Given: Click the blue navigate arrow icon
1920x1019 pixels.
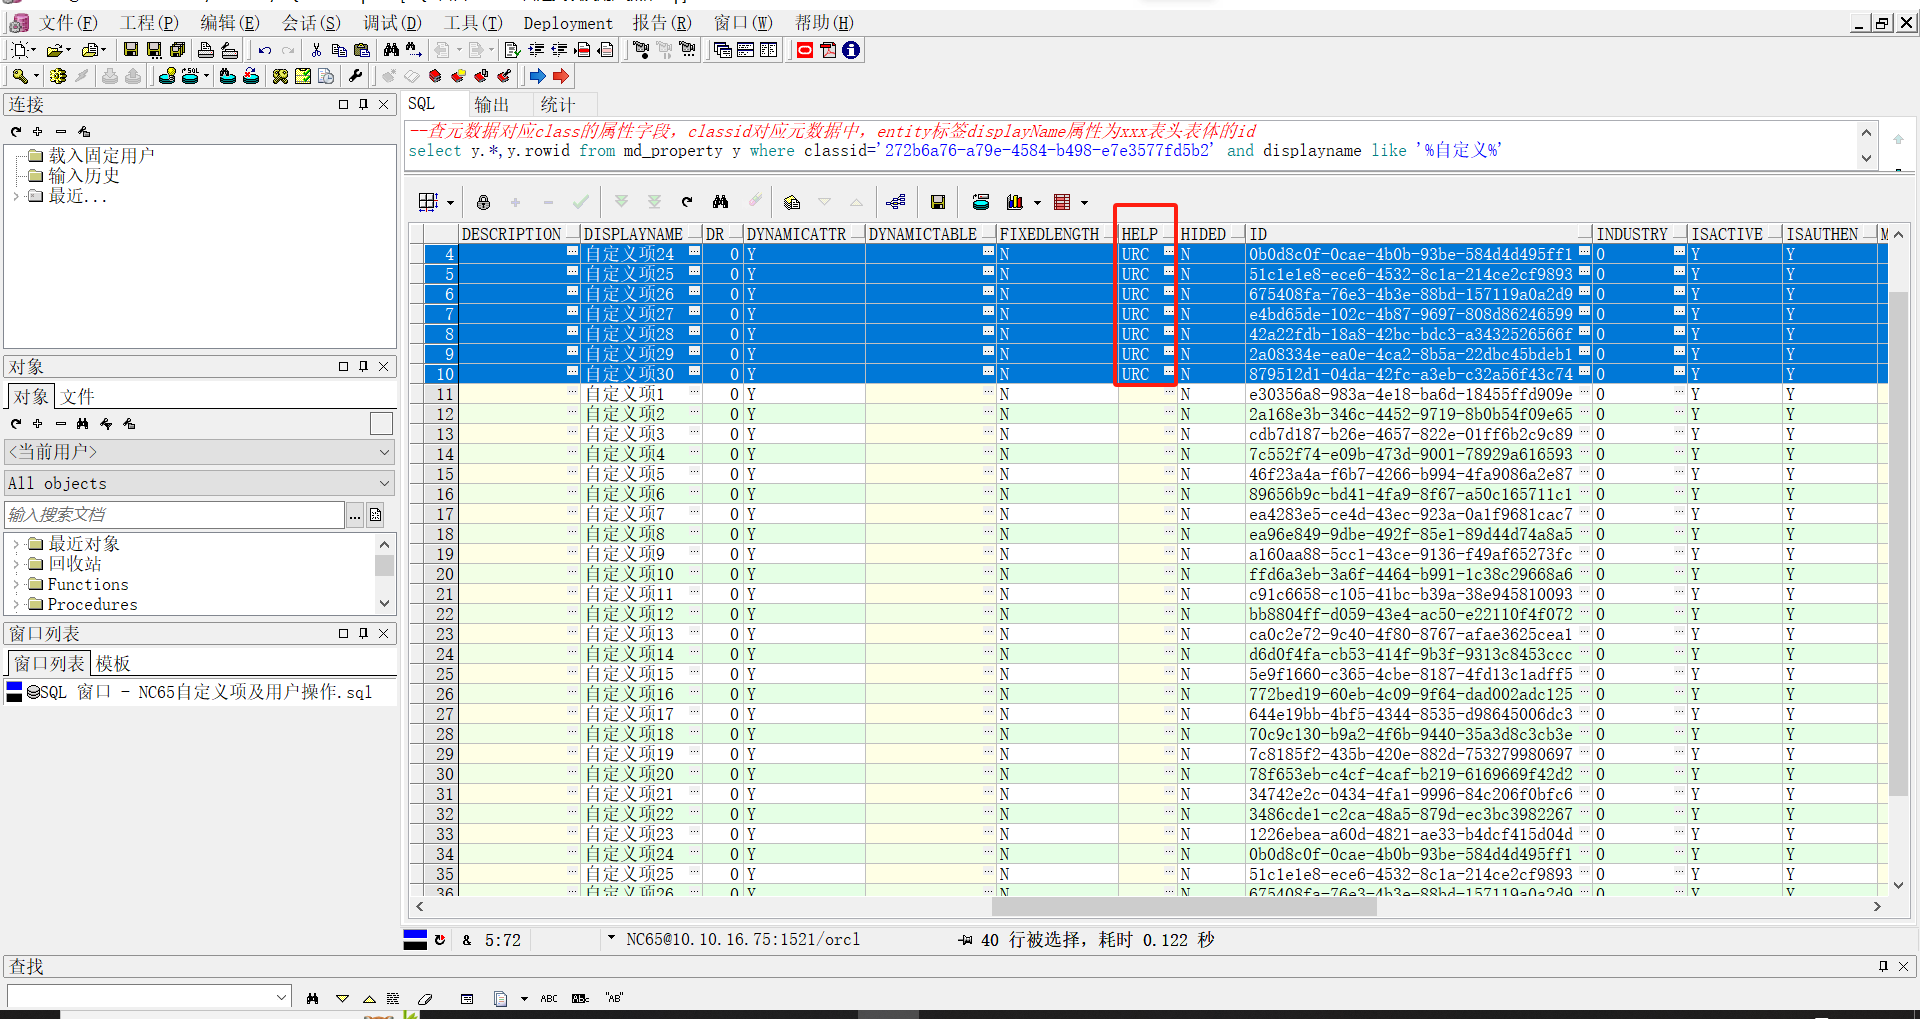Looking at the screenshot, I should pos(538,76).
